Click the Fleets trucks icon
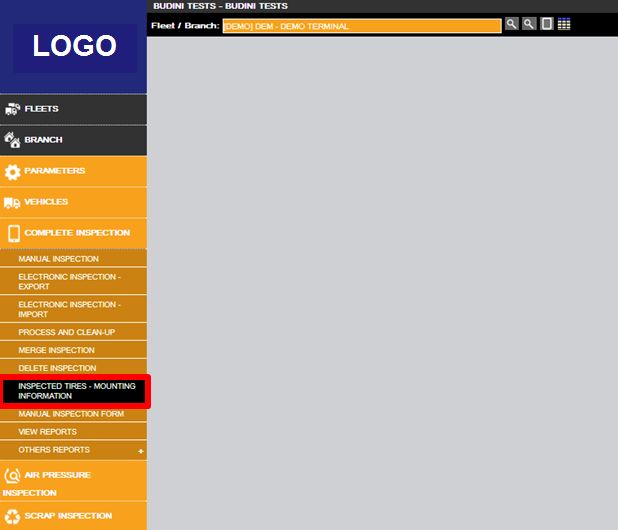The image size is (618, 530). pyautogui.click(x=12, y=109)
